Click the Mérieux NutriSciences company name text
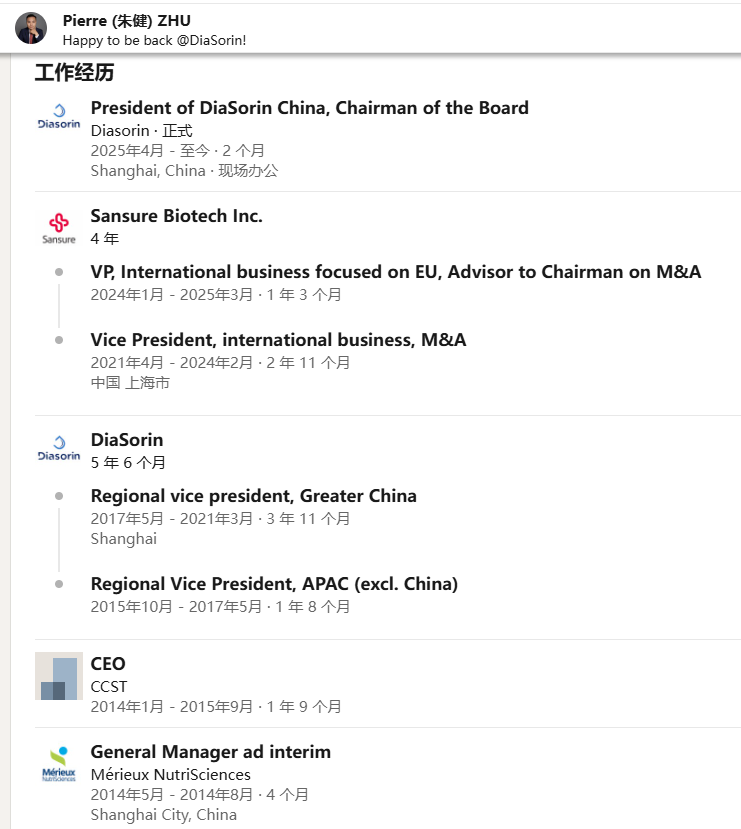741x829 pixels. point(170,775)
